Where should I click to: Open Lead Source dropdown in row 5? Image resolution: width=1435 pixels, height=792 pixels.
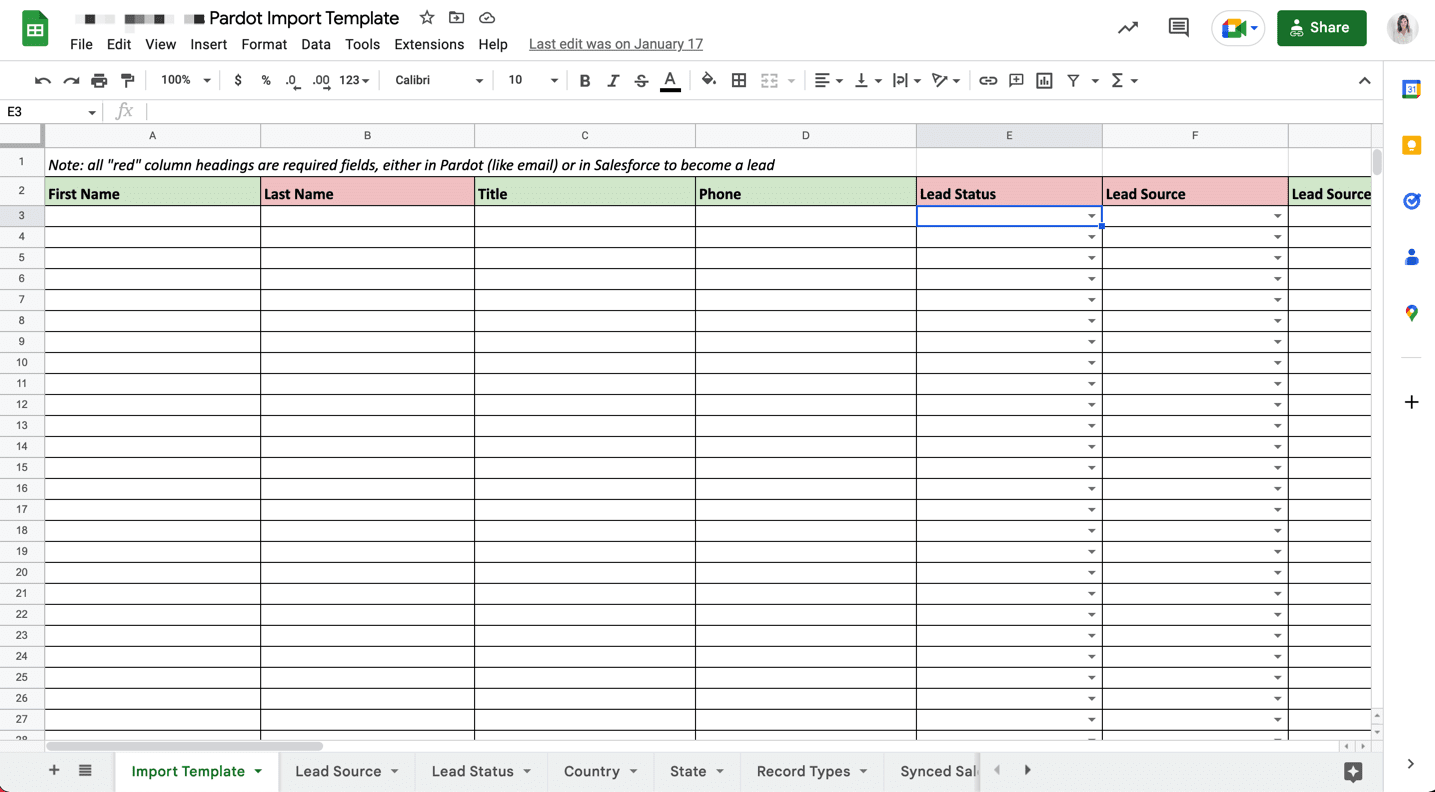(1277, 258)
